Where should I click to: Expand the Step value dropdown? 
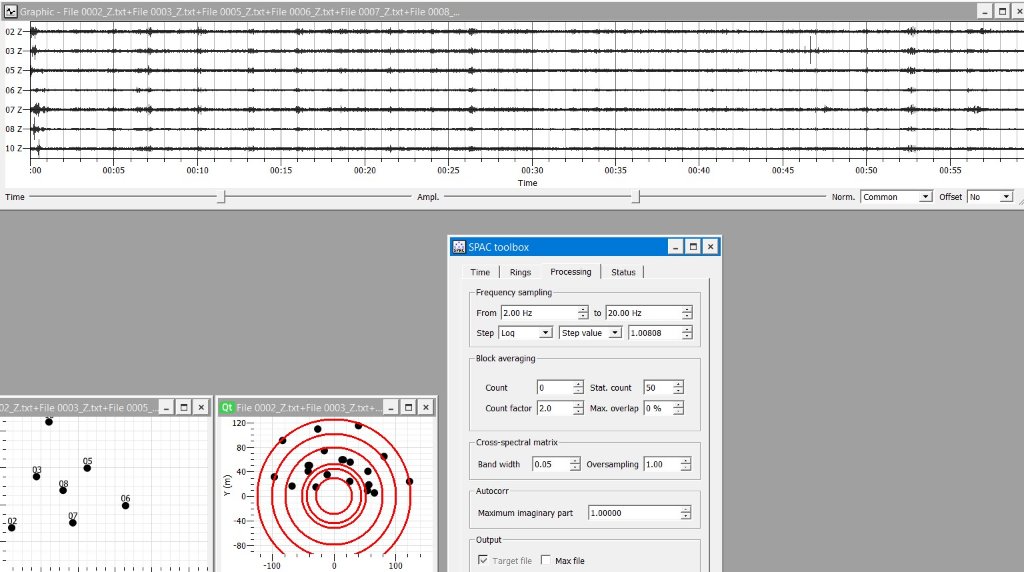pyautogui.click(x=591, y=333)
